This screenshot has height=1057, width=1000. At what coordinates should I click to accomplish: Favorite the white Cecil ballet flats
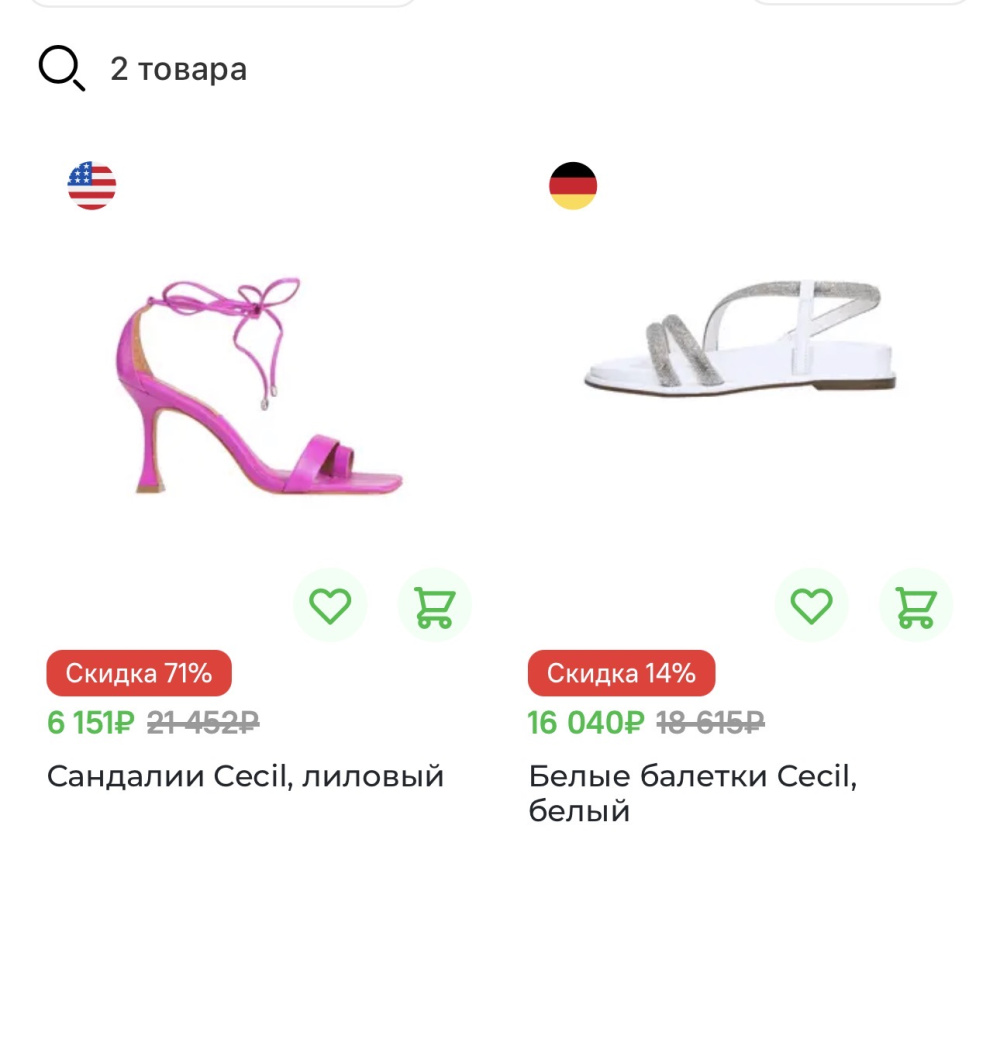(811, 605)
